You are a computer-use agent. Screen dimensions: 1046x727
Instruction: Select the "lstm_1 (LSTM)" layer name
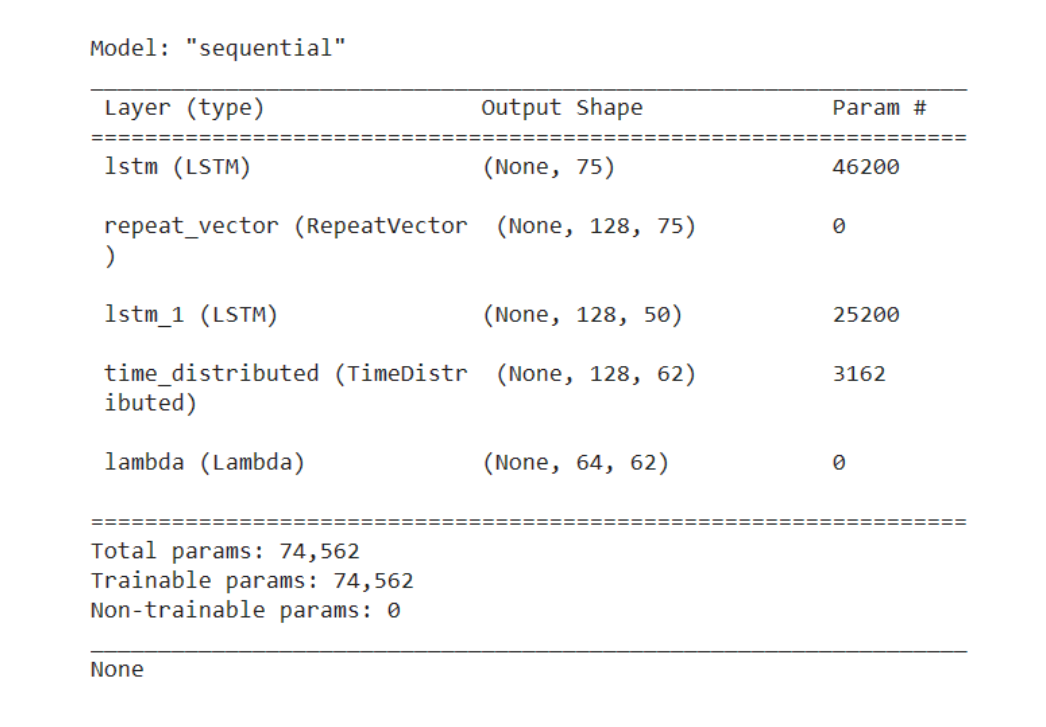[190, 315]
